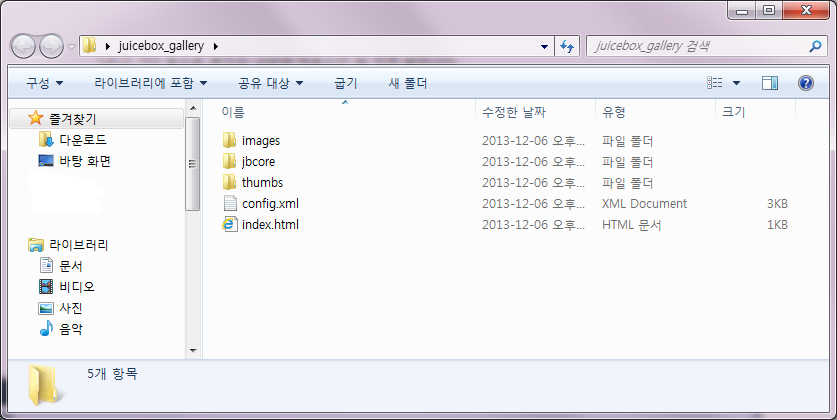Click the search magnifier icon
Screen dimensions: 837x420
tap(814, 46)
